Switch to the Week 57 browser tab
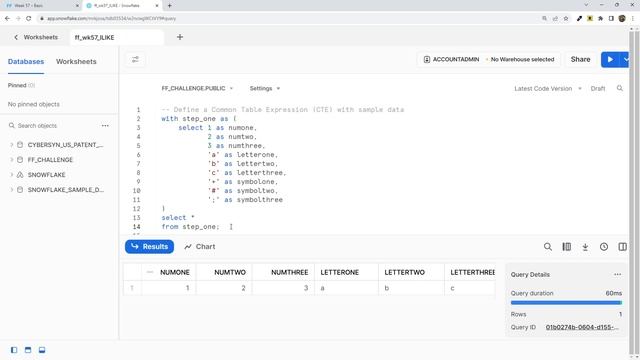Screen dimensions: 640x360 (x=41, y=5)
